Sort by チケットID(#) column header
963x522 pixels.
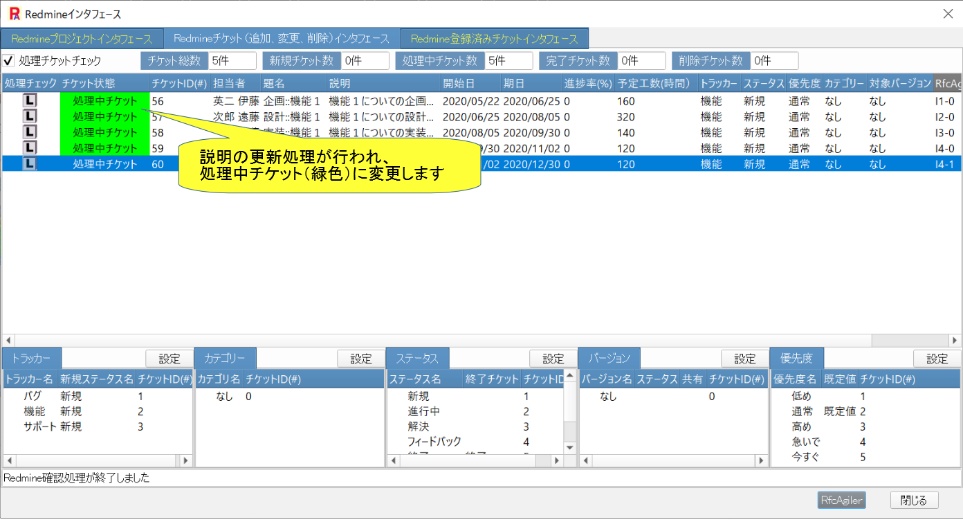tap(179, 84)
